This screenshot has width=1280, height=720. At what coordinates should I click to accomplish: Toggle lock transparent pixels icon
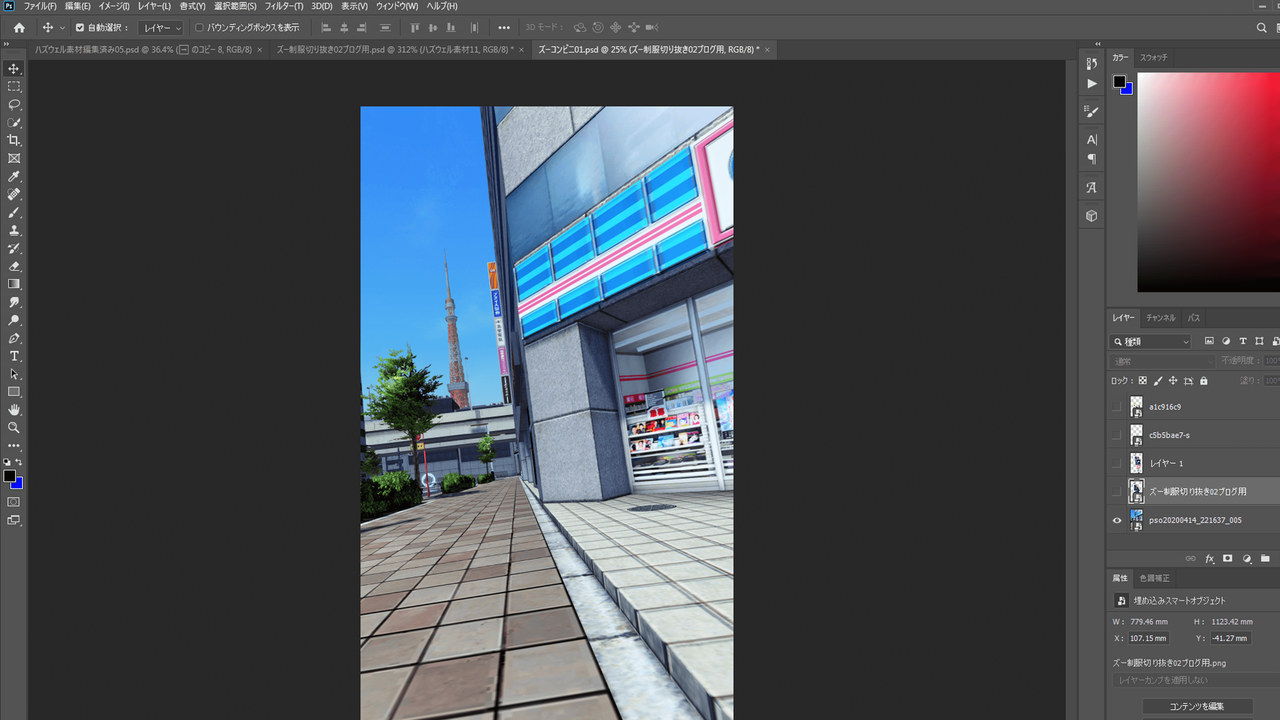point(1143,381)
